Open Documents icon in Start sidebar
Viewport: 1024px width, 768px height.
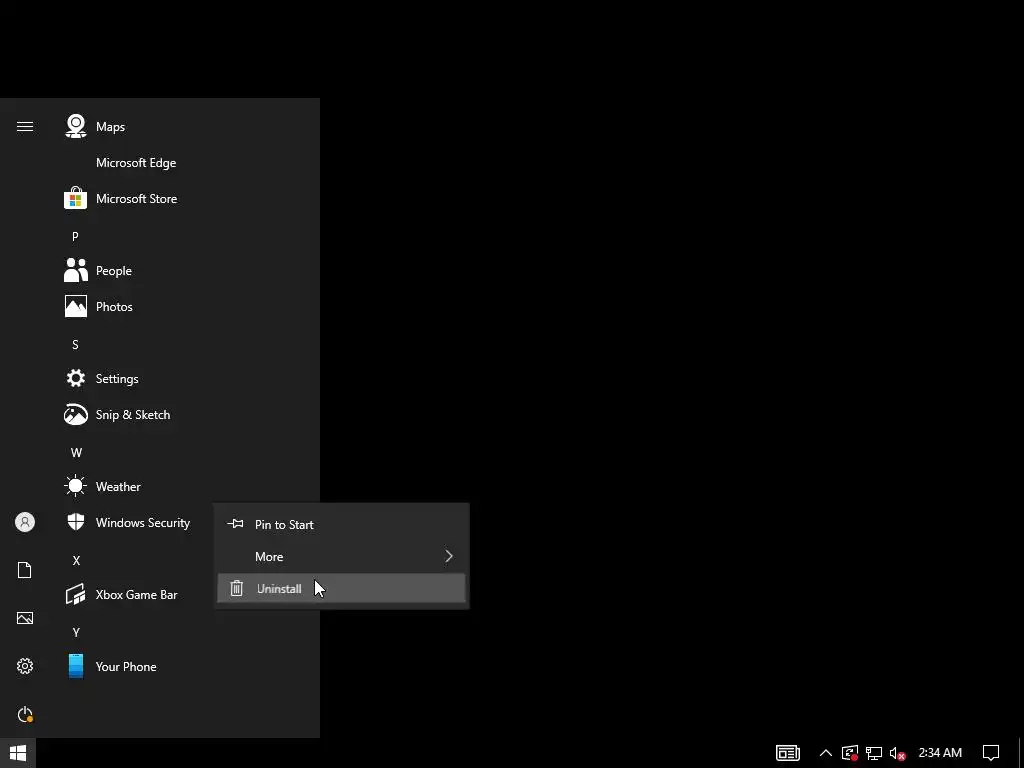(25, 570)
